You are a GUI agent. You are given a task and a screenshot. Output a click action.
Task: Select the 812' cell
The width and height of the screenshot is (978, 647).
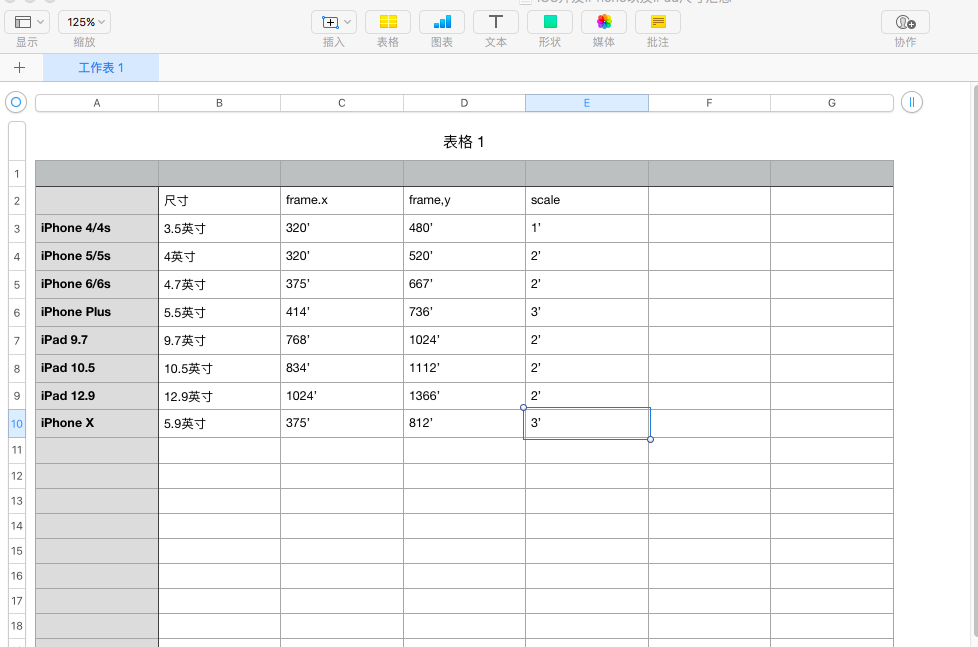(x=464, y=424)
